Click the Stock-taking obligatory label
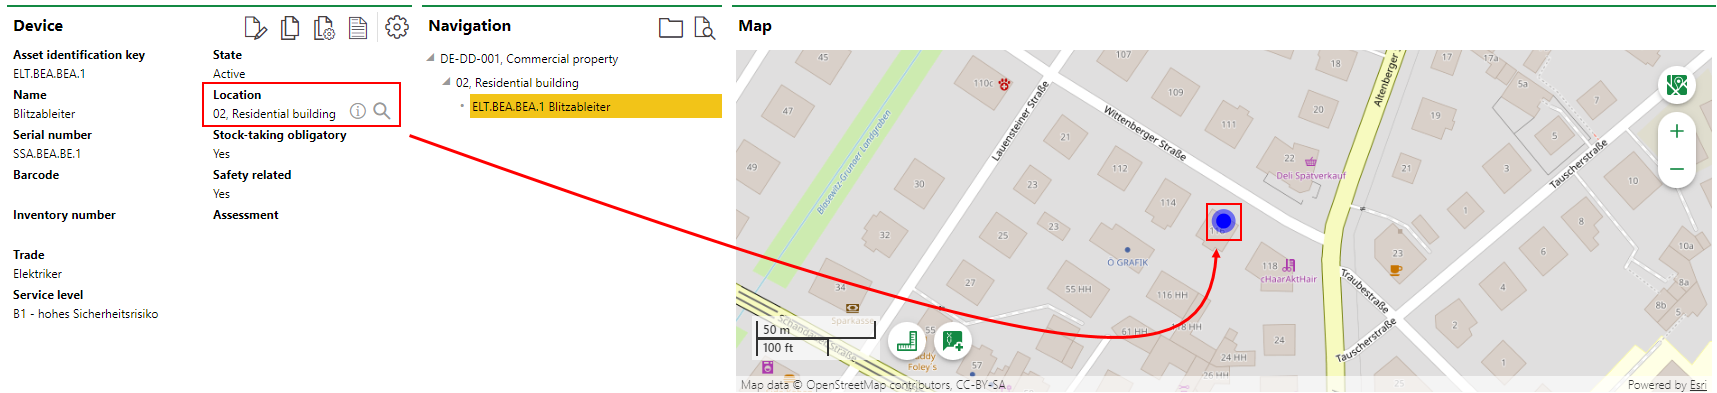 [x=280, y=135]
